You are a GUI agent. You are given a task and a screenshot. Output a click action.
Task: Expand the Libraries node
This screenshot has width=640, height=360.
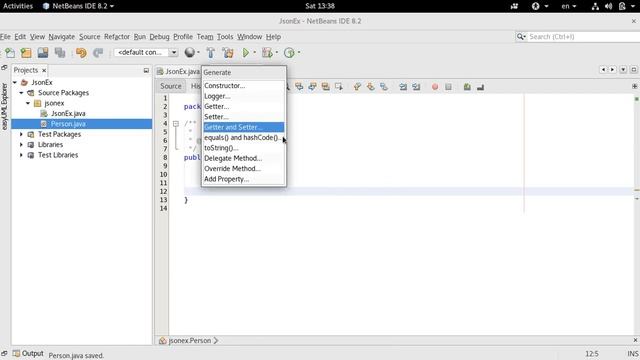pos(22,144)
